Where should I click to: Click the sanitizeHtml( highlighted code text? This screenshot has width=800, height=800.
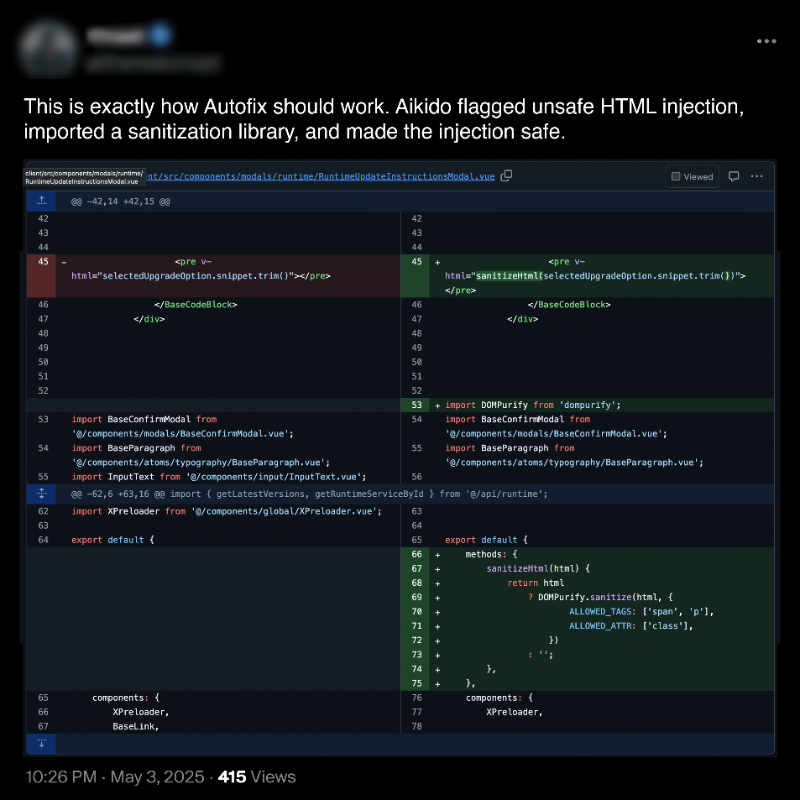[509, 276]
